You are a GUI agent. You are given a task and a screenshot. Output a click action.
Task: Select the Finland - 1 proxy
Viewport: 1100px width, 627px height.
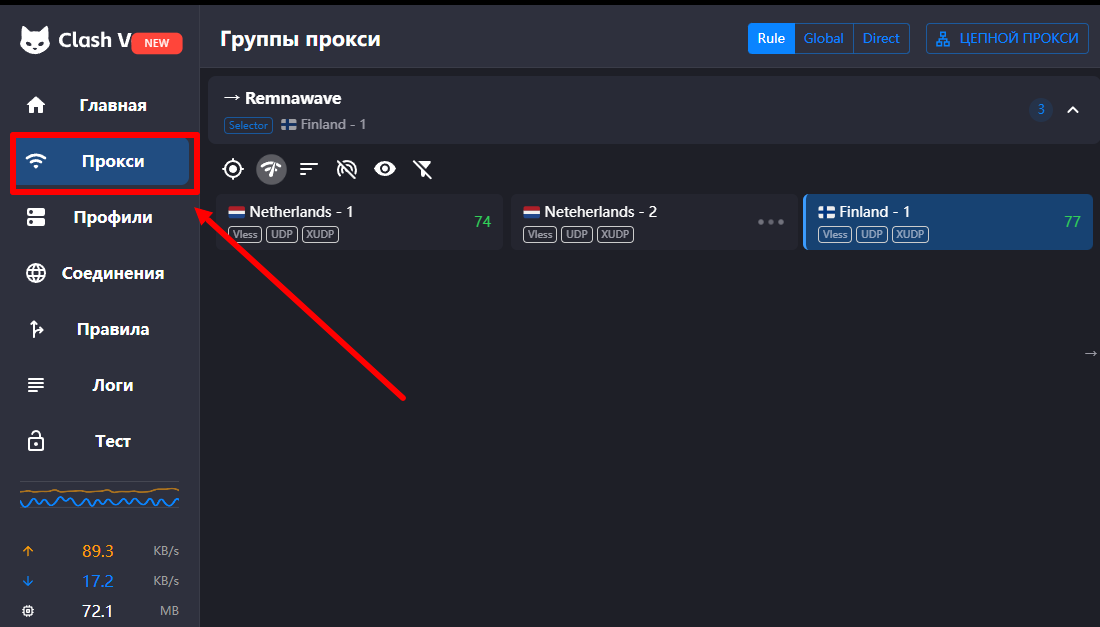[948, 222]
